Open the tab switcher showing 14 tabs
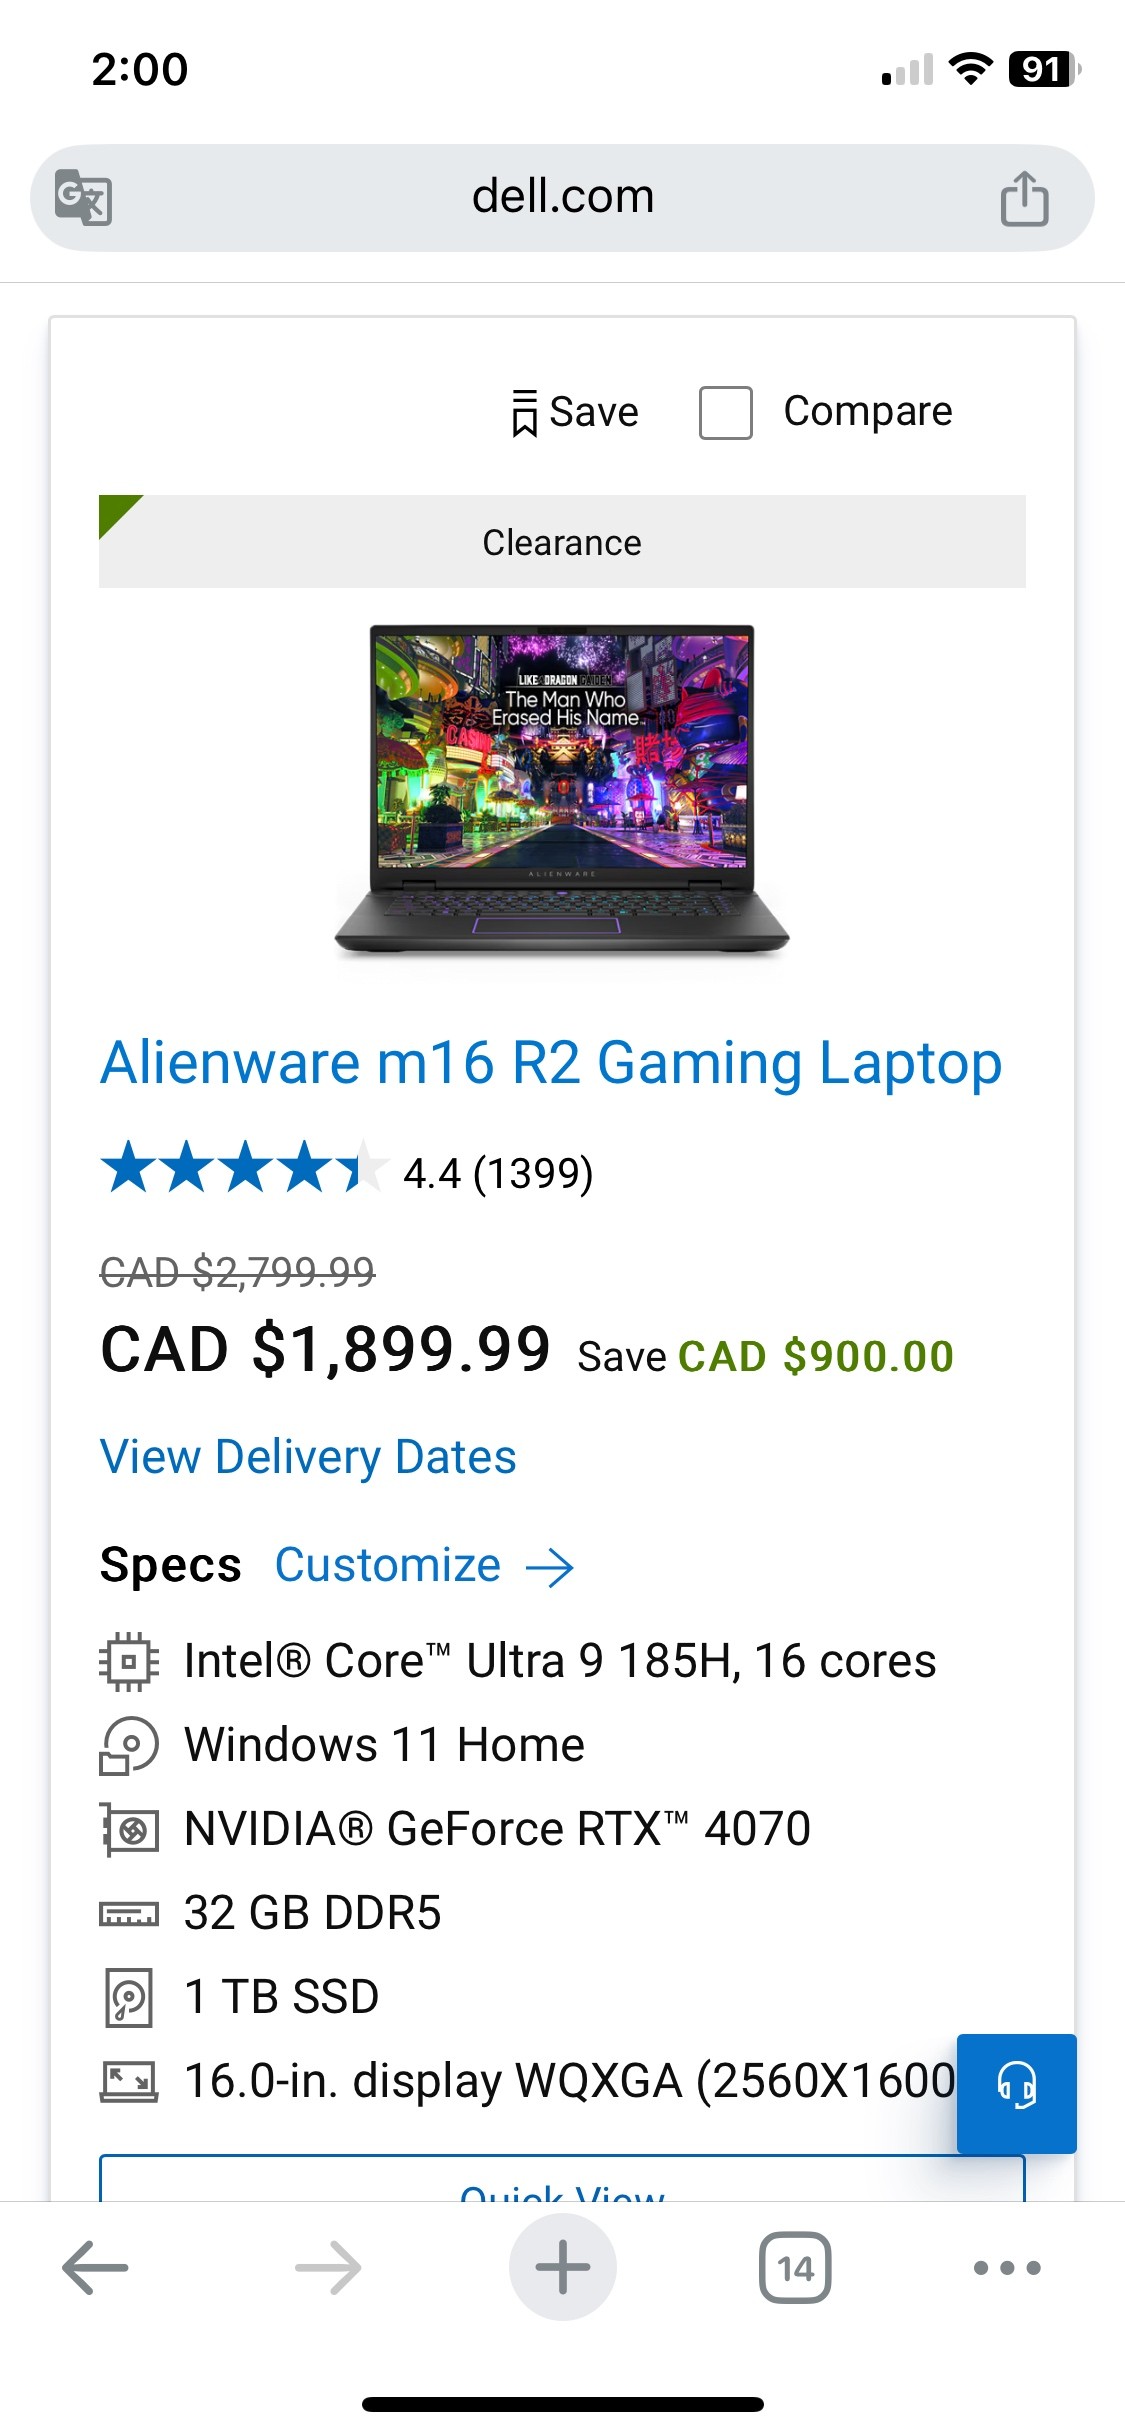 tap(795, 2267)
